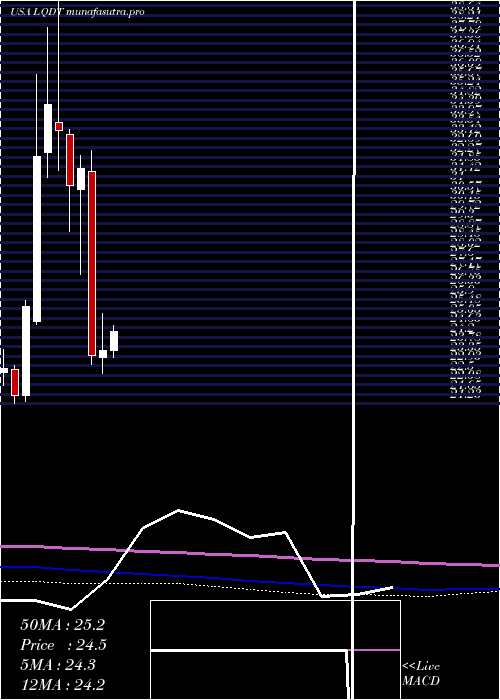Select the Price : 24.5 readout
Viewport: 500px width, 700px height.
64,645
